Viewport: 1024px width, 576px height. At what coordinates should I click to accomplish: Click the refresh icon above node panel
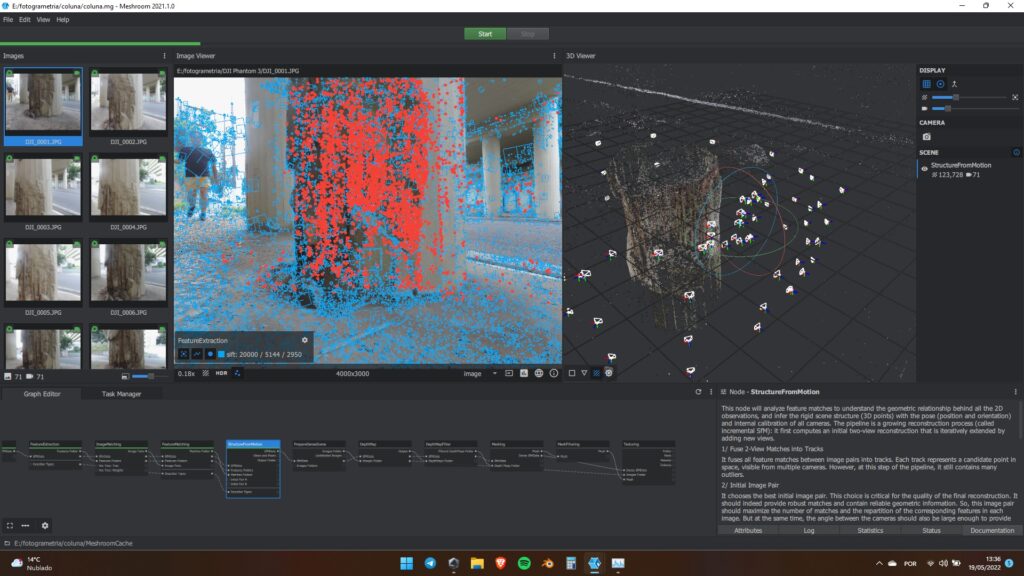pos(698,392)
